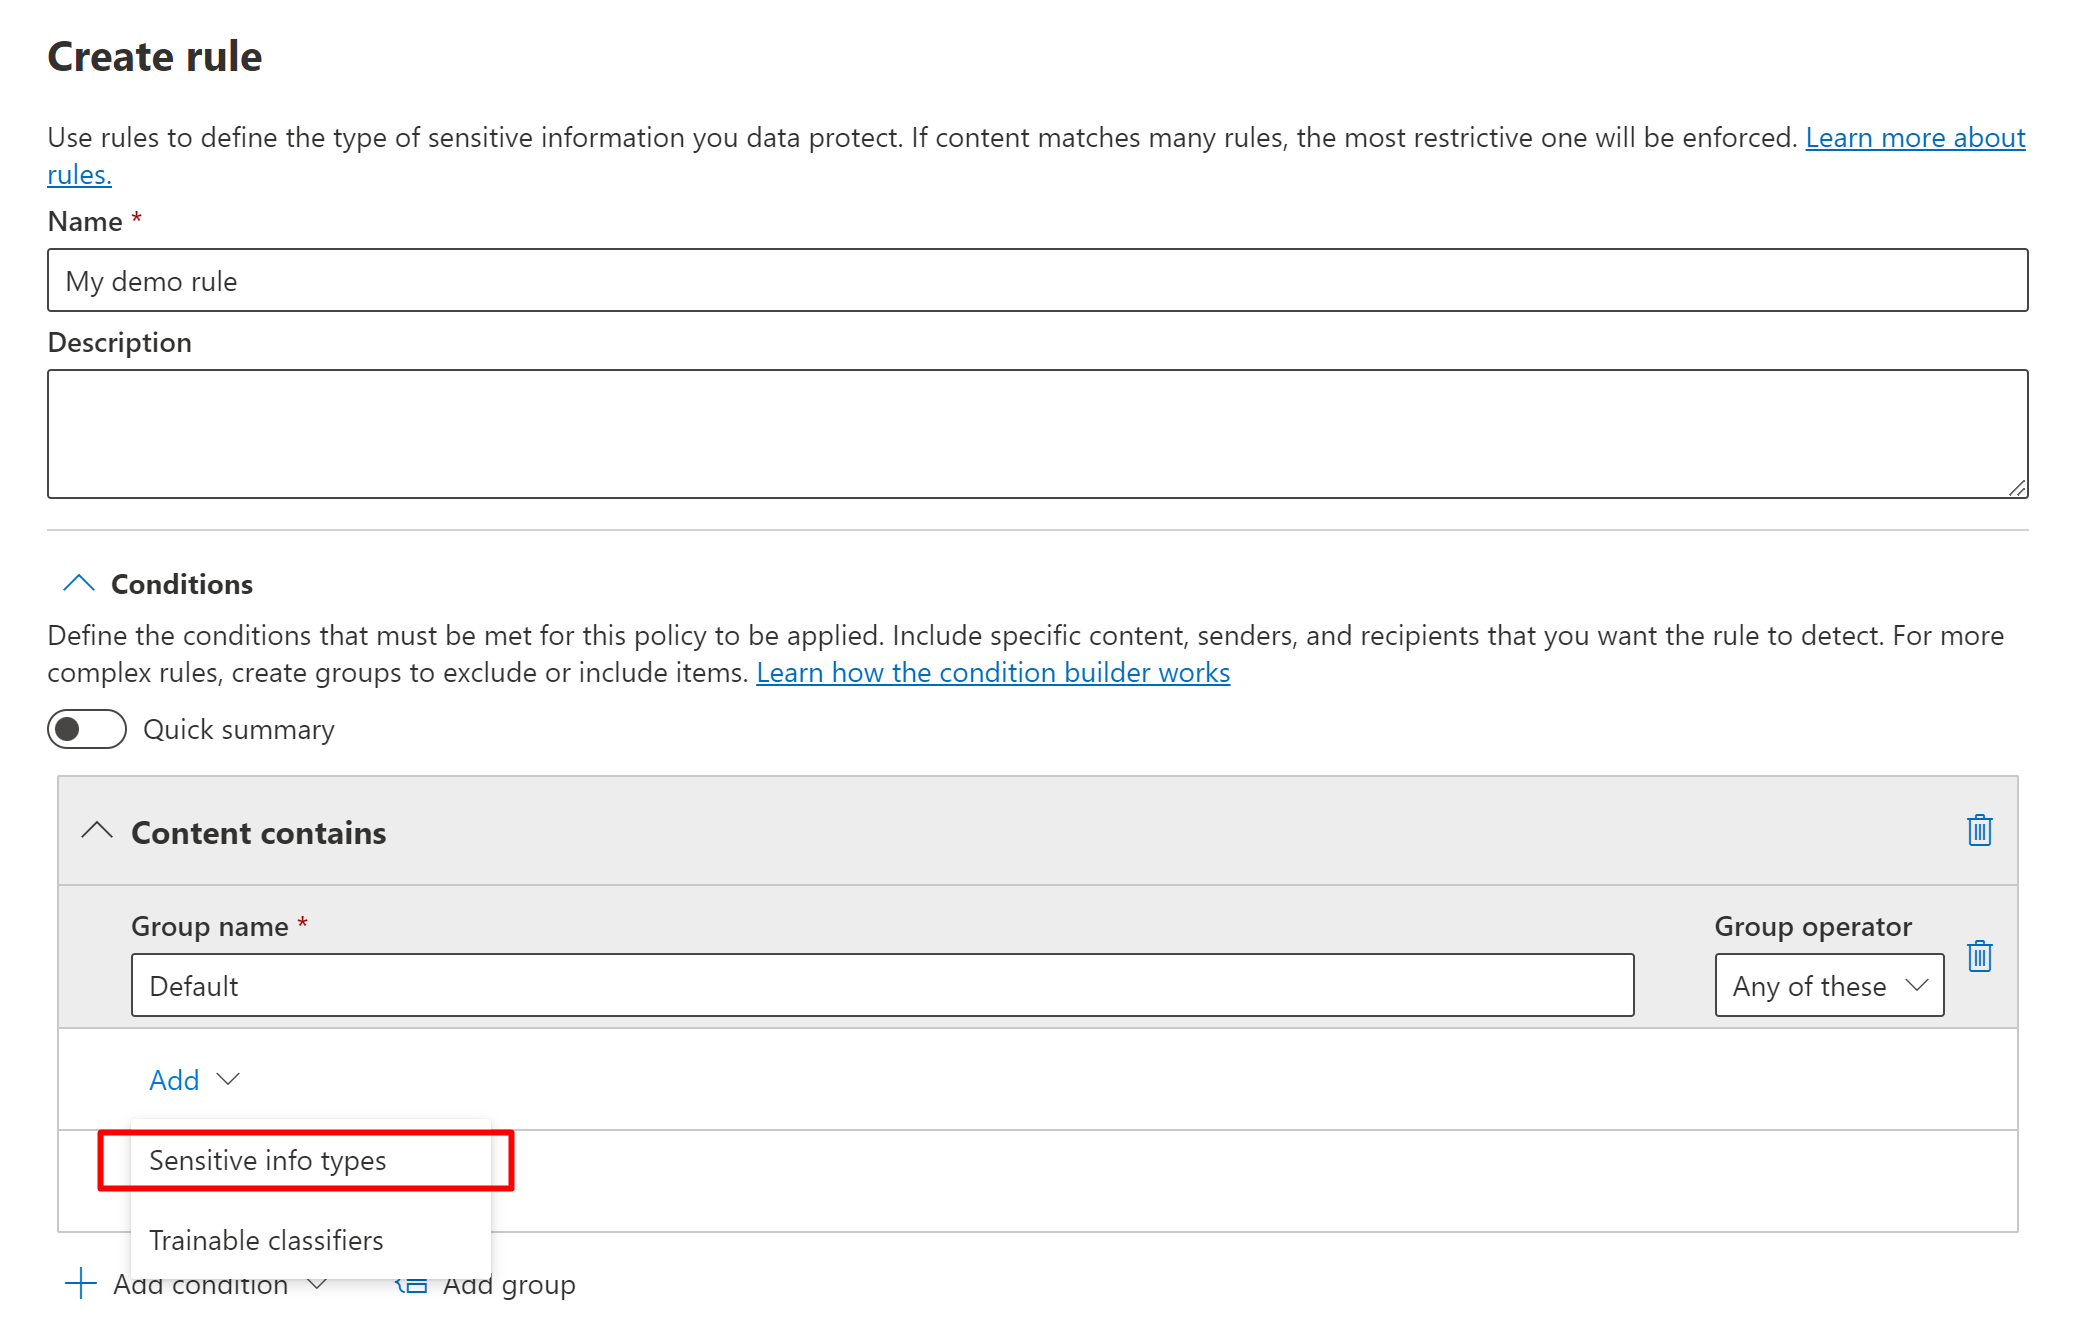Click the Add group button label
Image resolution: width=2077 pixels, height=1344 pixels.
(508, 1285)
